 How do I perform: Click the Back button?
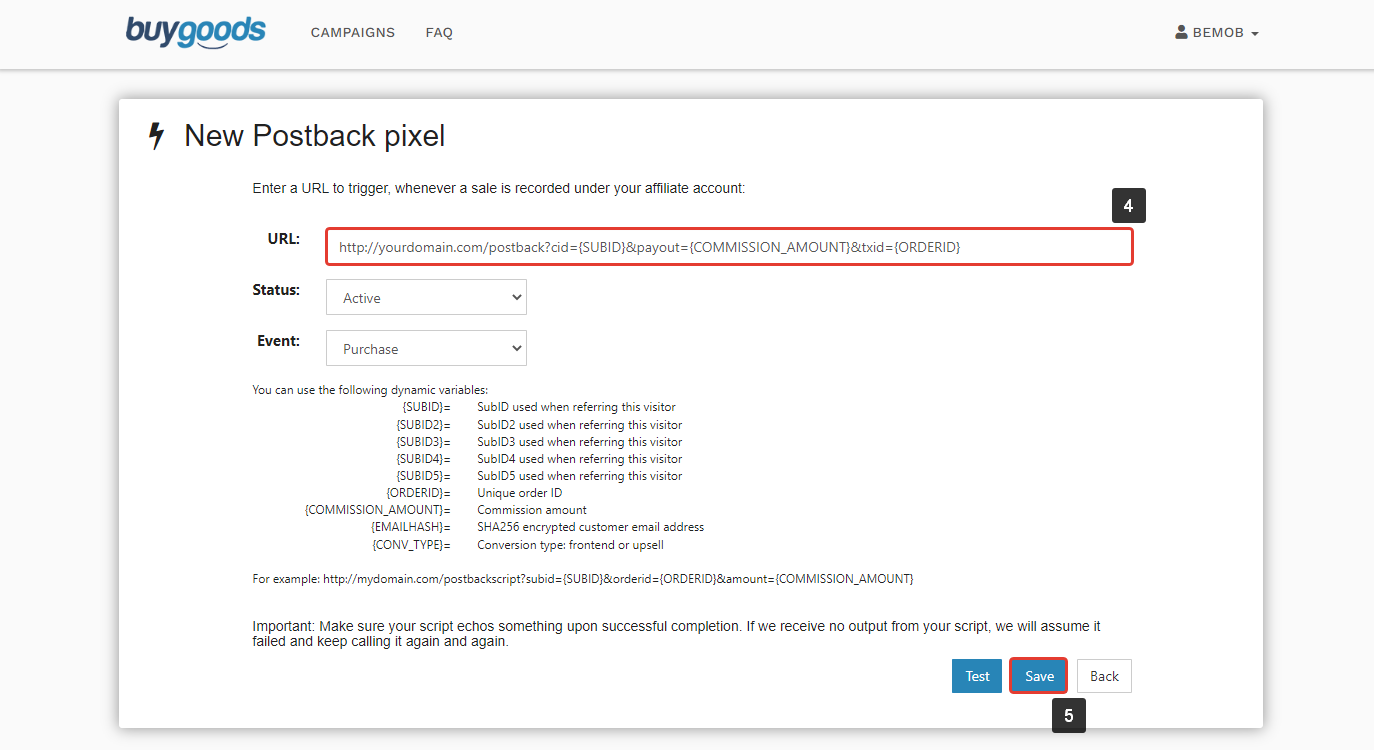(x=1104, y=675)
